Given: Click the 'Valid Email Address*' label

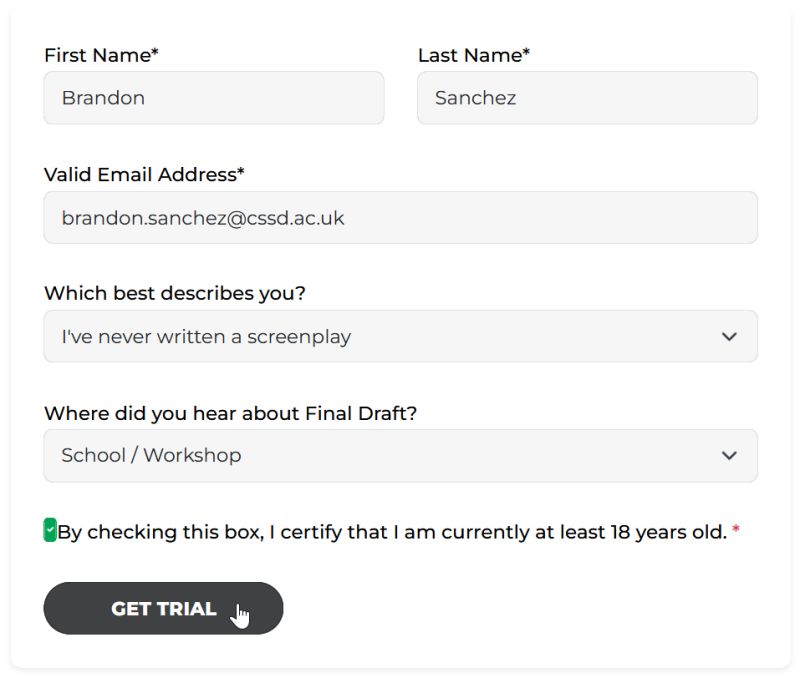Looking at the screenshot, I should pos(144,174).
